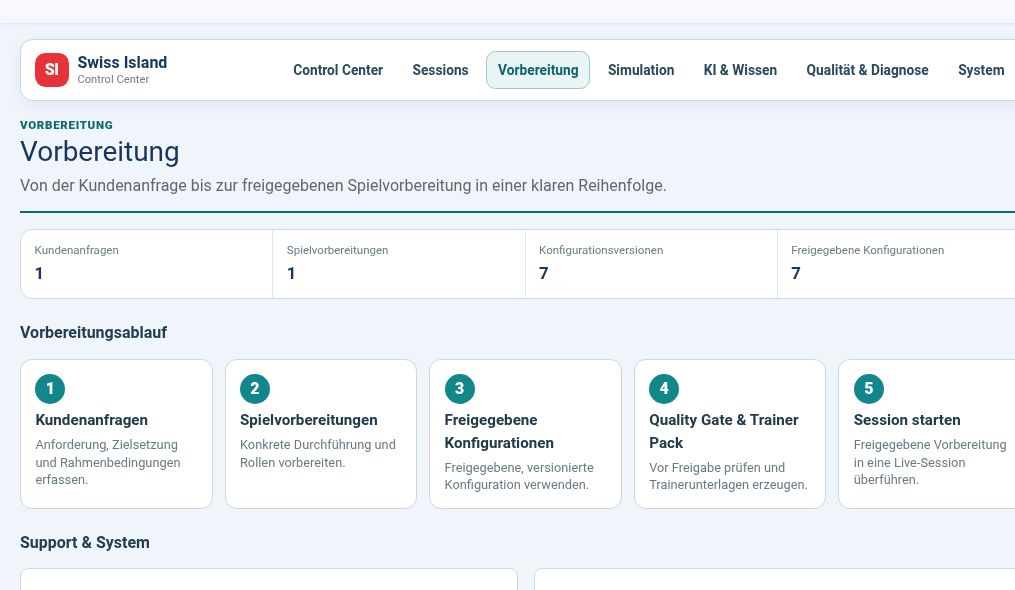Screen dimensions: 1015x590
Task: Click the Spielvorbereitungen stat label
Action: pos(337,250)
